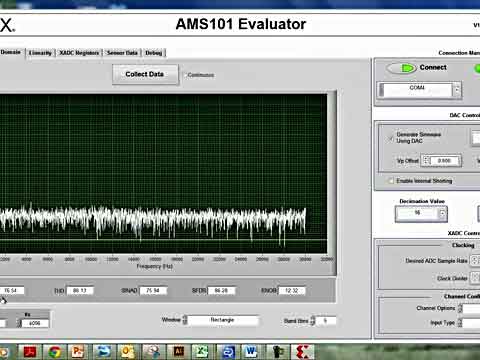Open Outlook from the taskbar
480x360 pixels.
[x=127, y=352]
